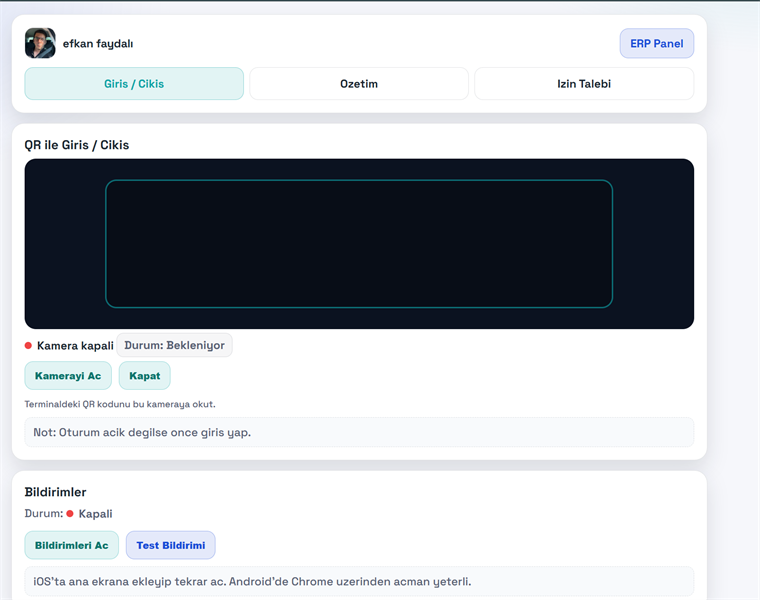
Task: Enable notifications via Bildirimleri Ac
Action: [x=72, y=545]
